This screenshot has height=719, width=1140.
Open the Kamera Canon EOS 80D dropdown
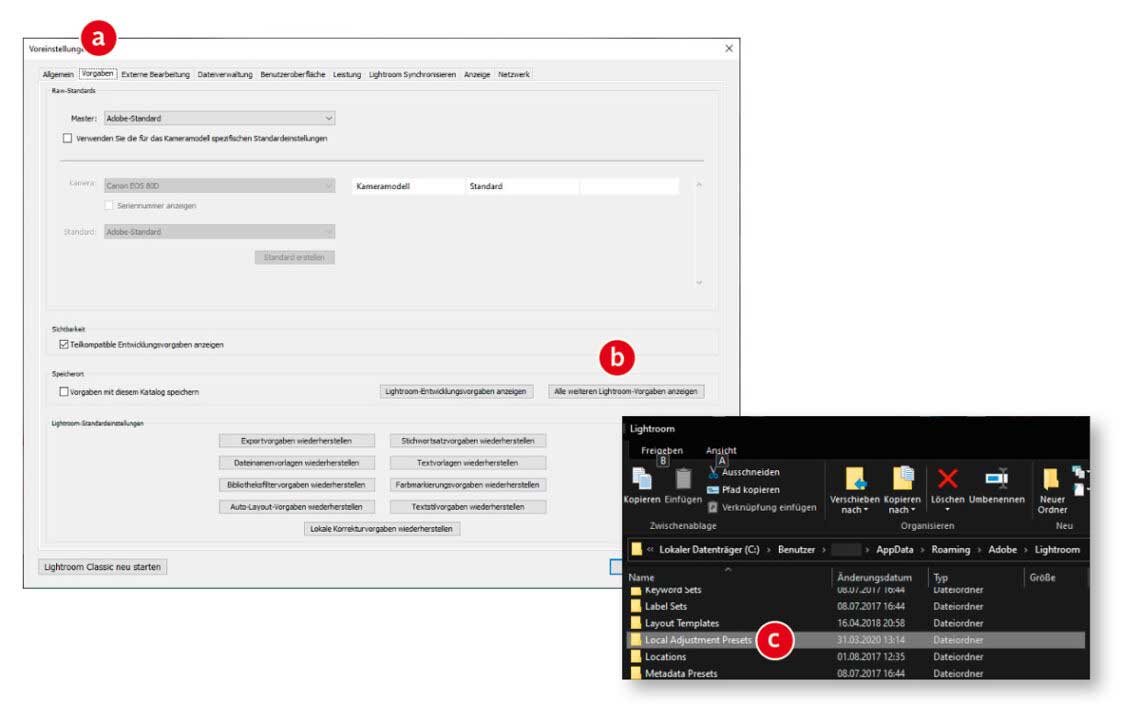[x=220, y=186]
